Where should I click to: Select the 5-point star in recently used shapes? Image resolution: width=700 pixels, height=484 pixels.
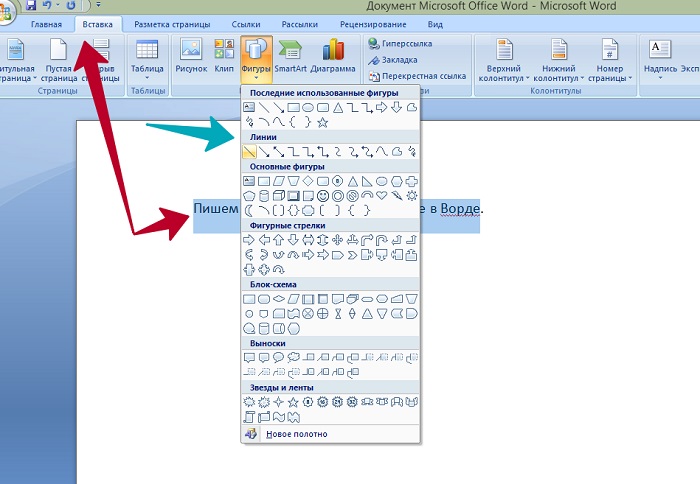322,122
